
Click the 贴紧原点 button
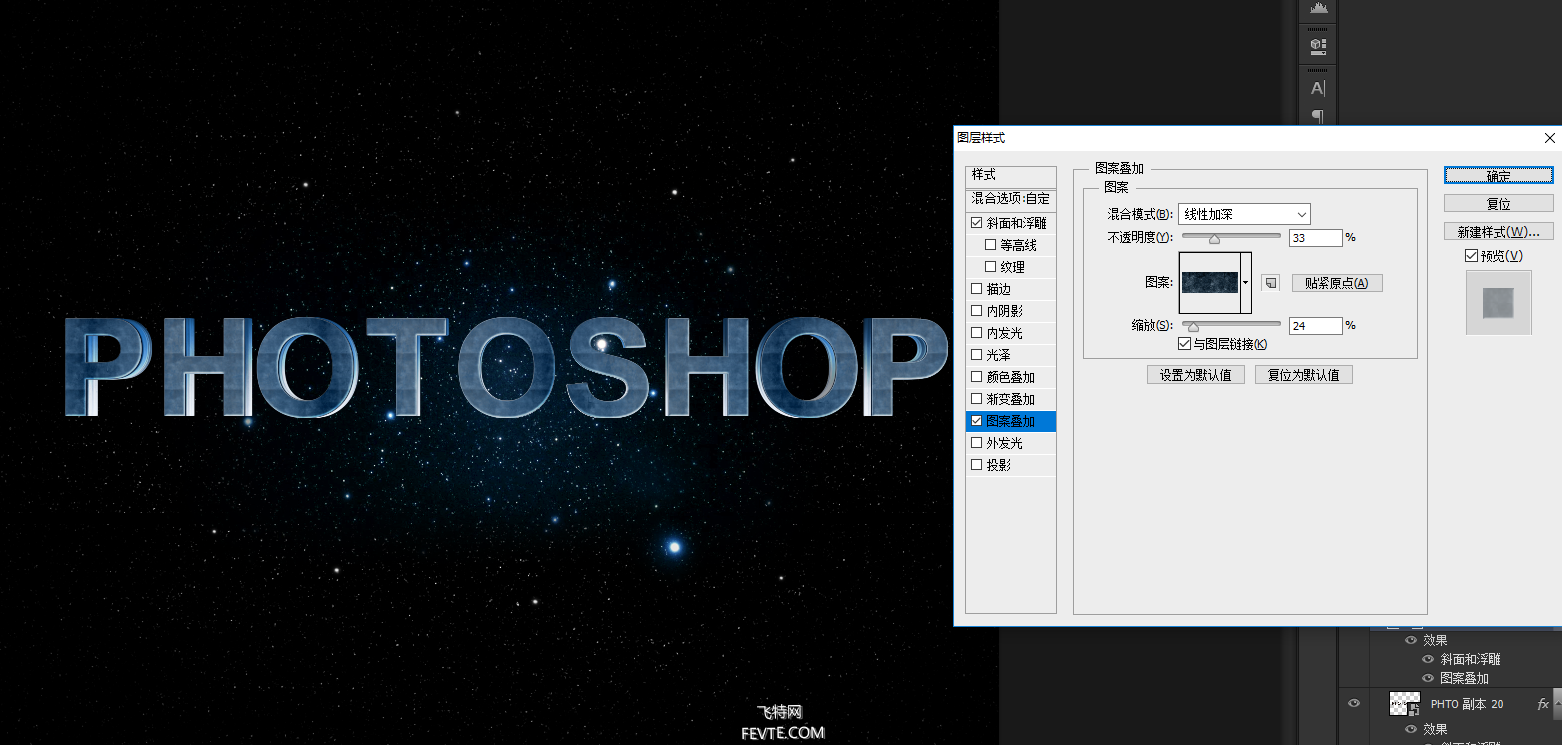click(1337, 283)
